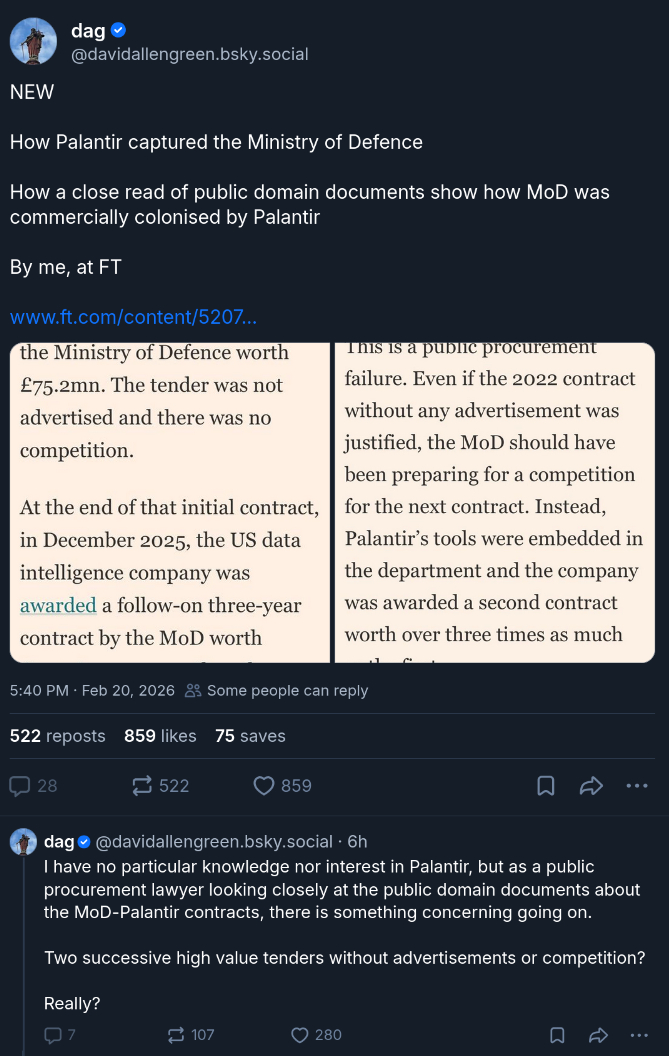
Task: Open more options menu on the main post
Action: [637, 786]
